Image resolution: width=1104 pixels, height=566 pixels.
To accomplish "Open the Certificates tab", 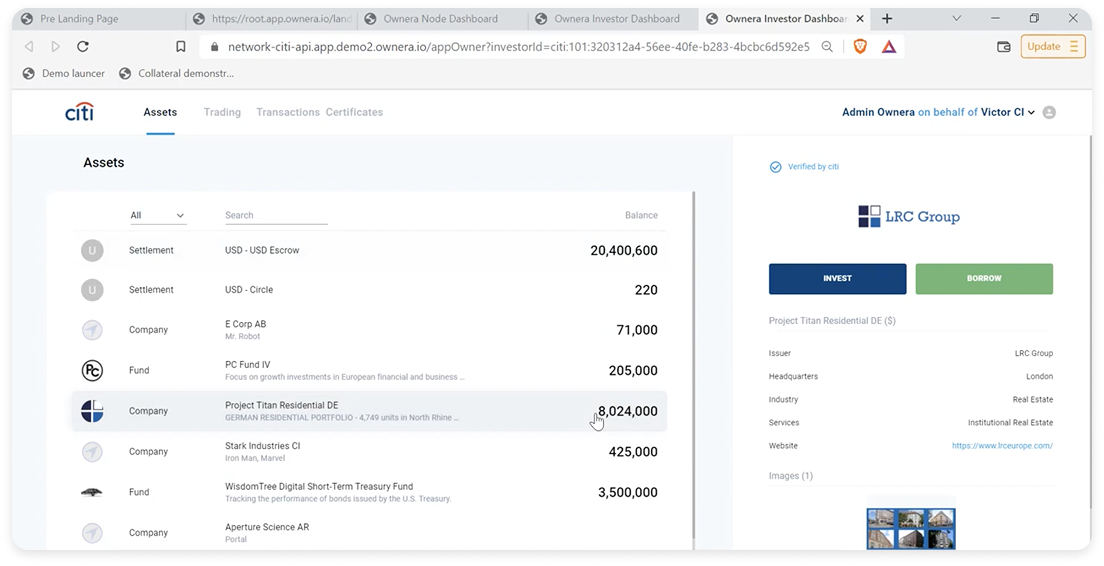I will 354,112.
